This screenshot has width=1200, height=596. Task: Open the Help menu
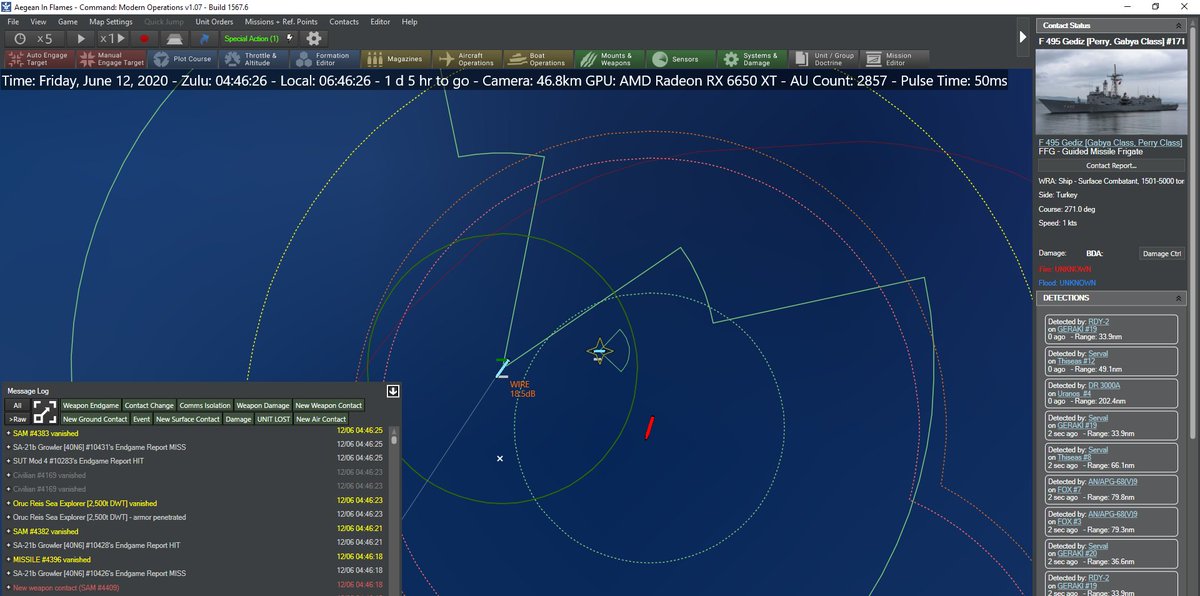pos(410,21)
